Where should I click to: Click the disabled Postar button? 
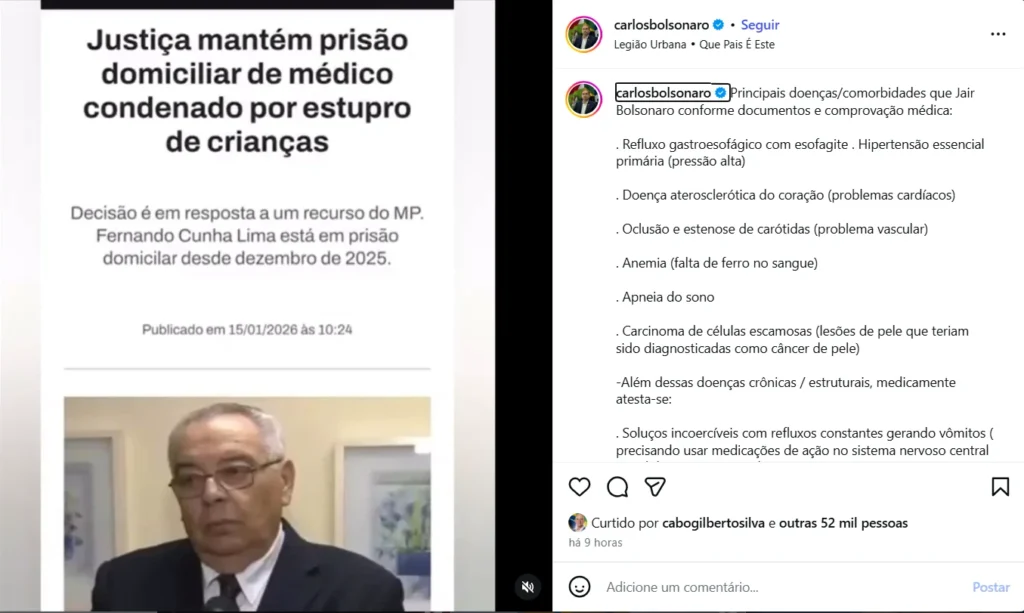tap(991, 587)
